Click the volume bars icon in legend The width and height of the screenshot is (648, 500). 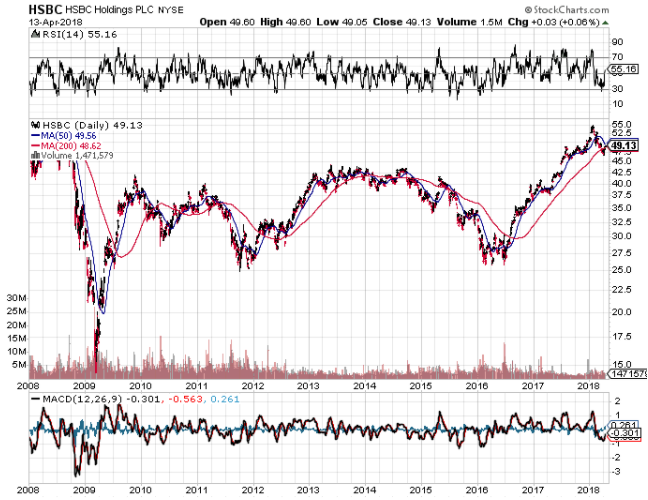pyautogui.click(x=36, y=155)
